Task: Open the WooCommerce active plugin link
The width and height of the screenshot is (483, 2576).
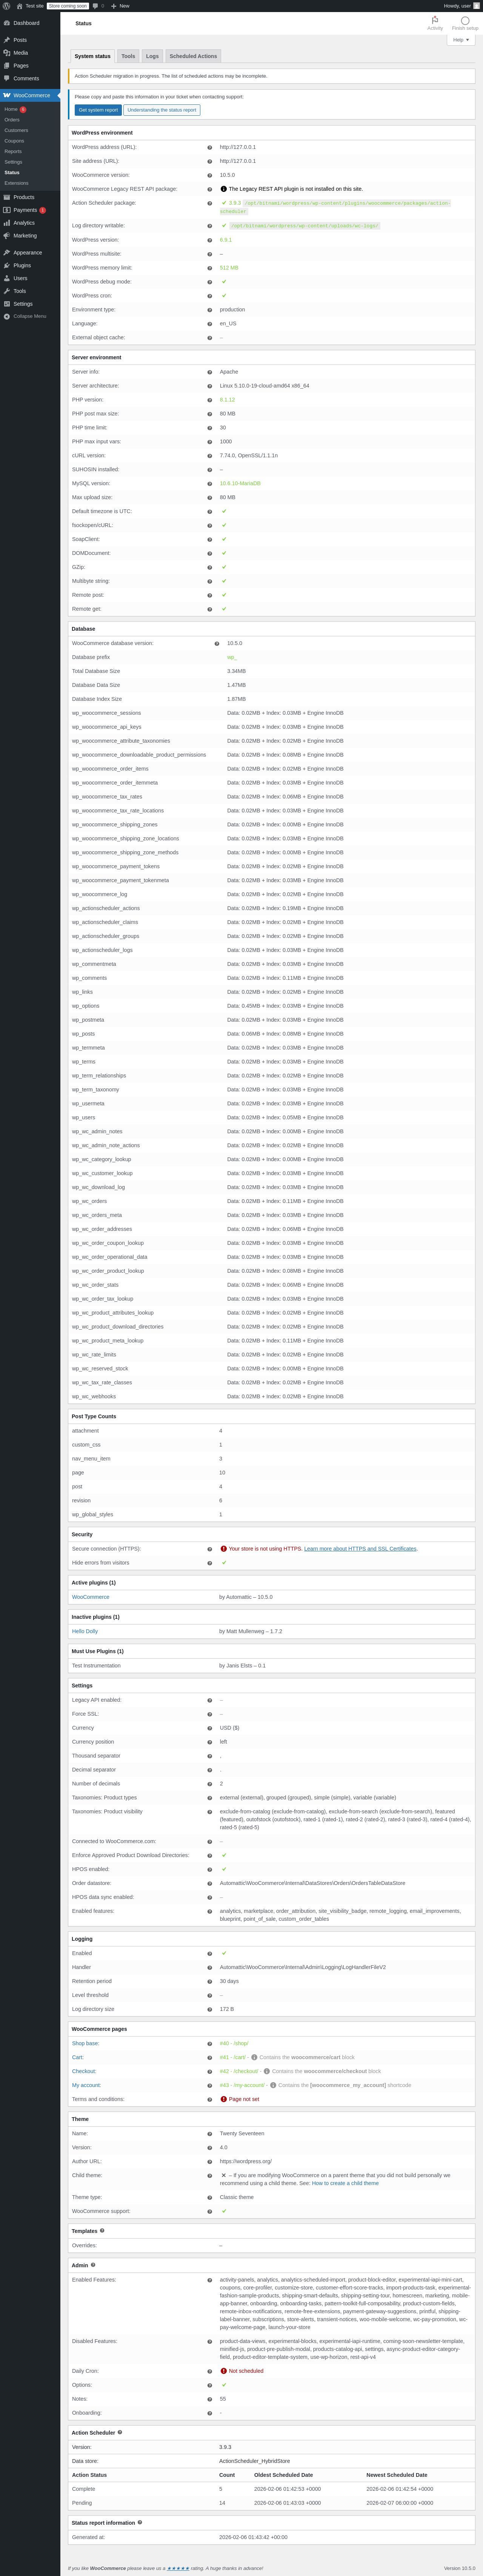Action: coord(91,1597)
